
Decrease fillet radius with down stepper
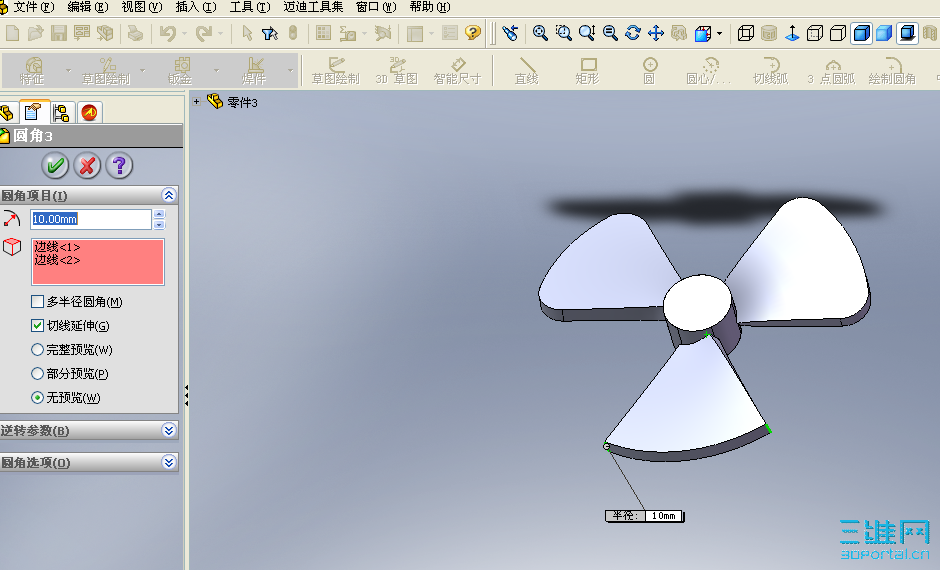tap(159, 225)
